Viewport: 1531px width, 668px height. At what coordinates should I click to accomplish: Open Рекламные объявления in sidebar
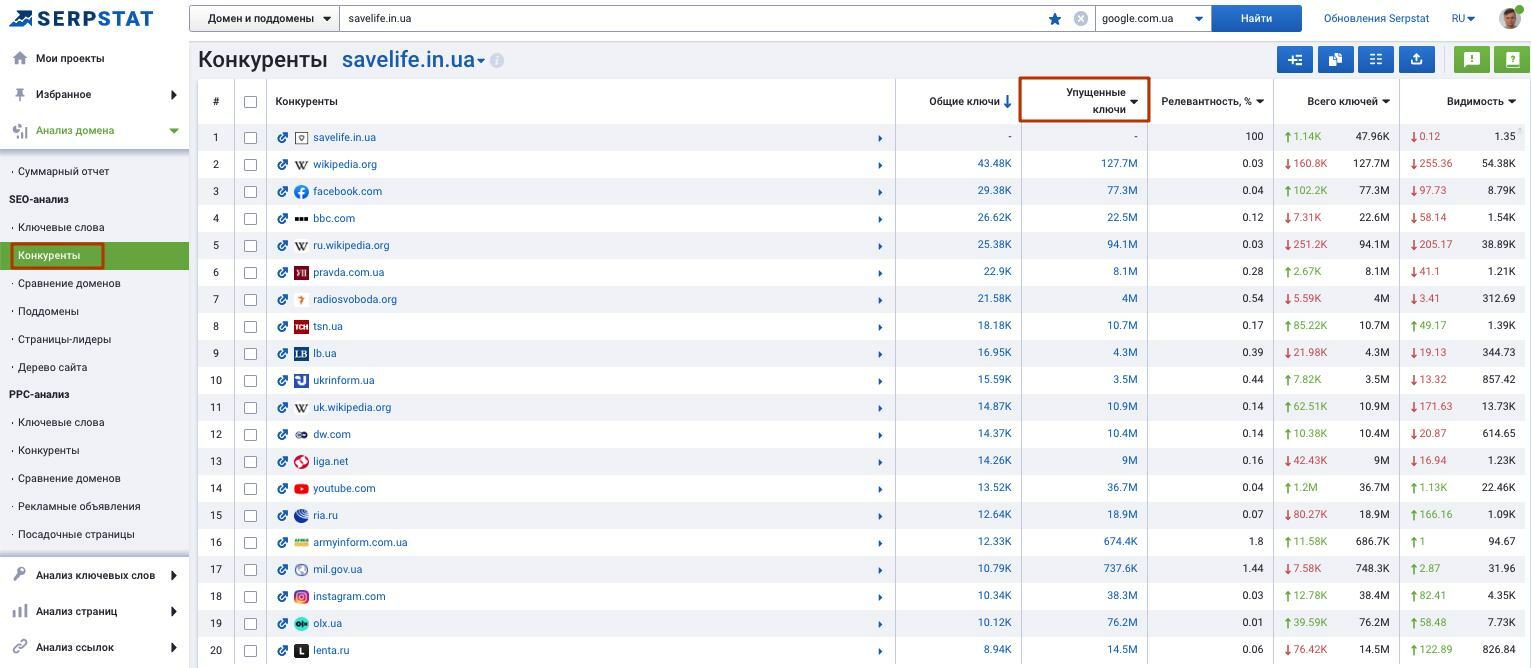(79, 506)
